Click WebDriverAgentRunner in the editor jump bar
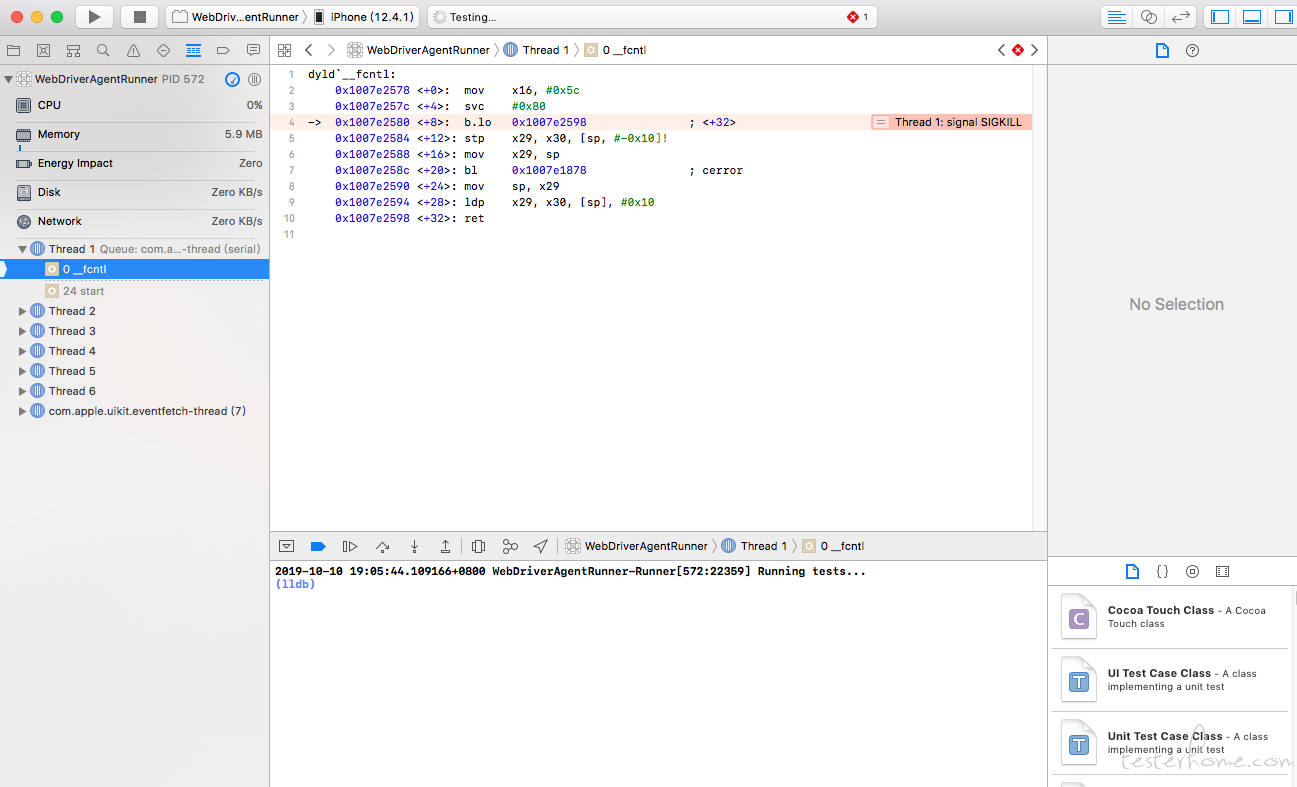The width and height of the screenshot is (1297, 787). point(419,50)
